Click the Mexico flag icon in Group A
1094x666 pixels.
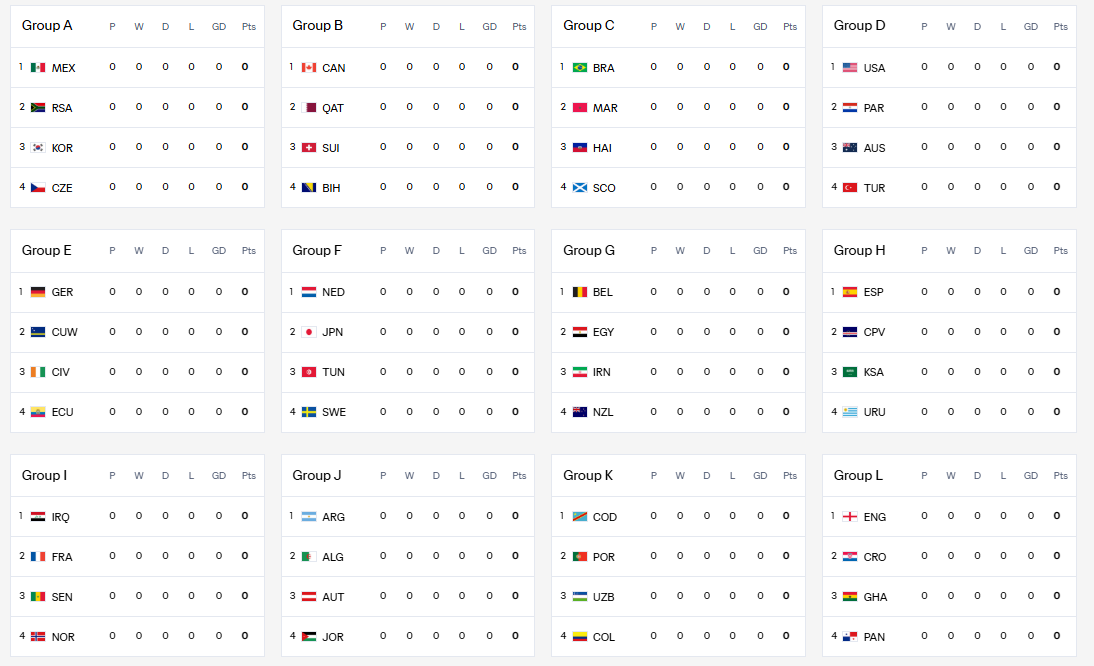39,68
